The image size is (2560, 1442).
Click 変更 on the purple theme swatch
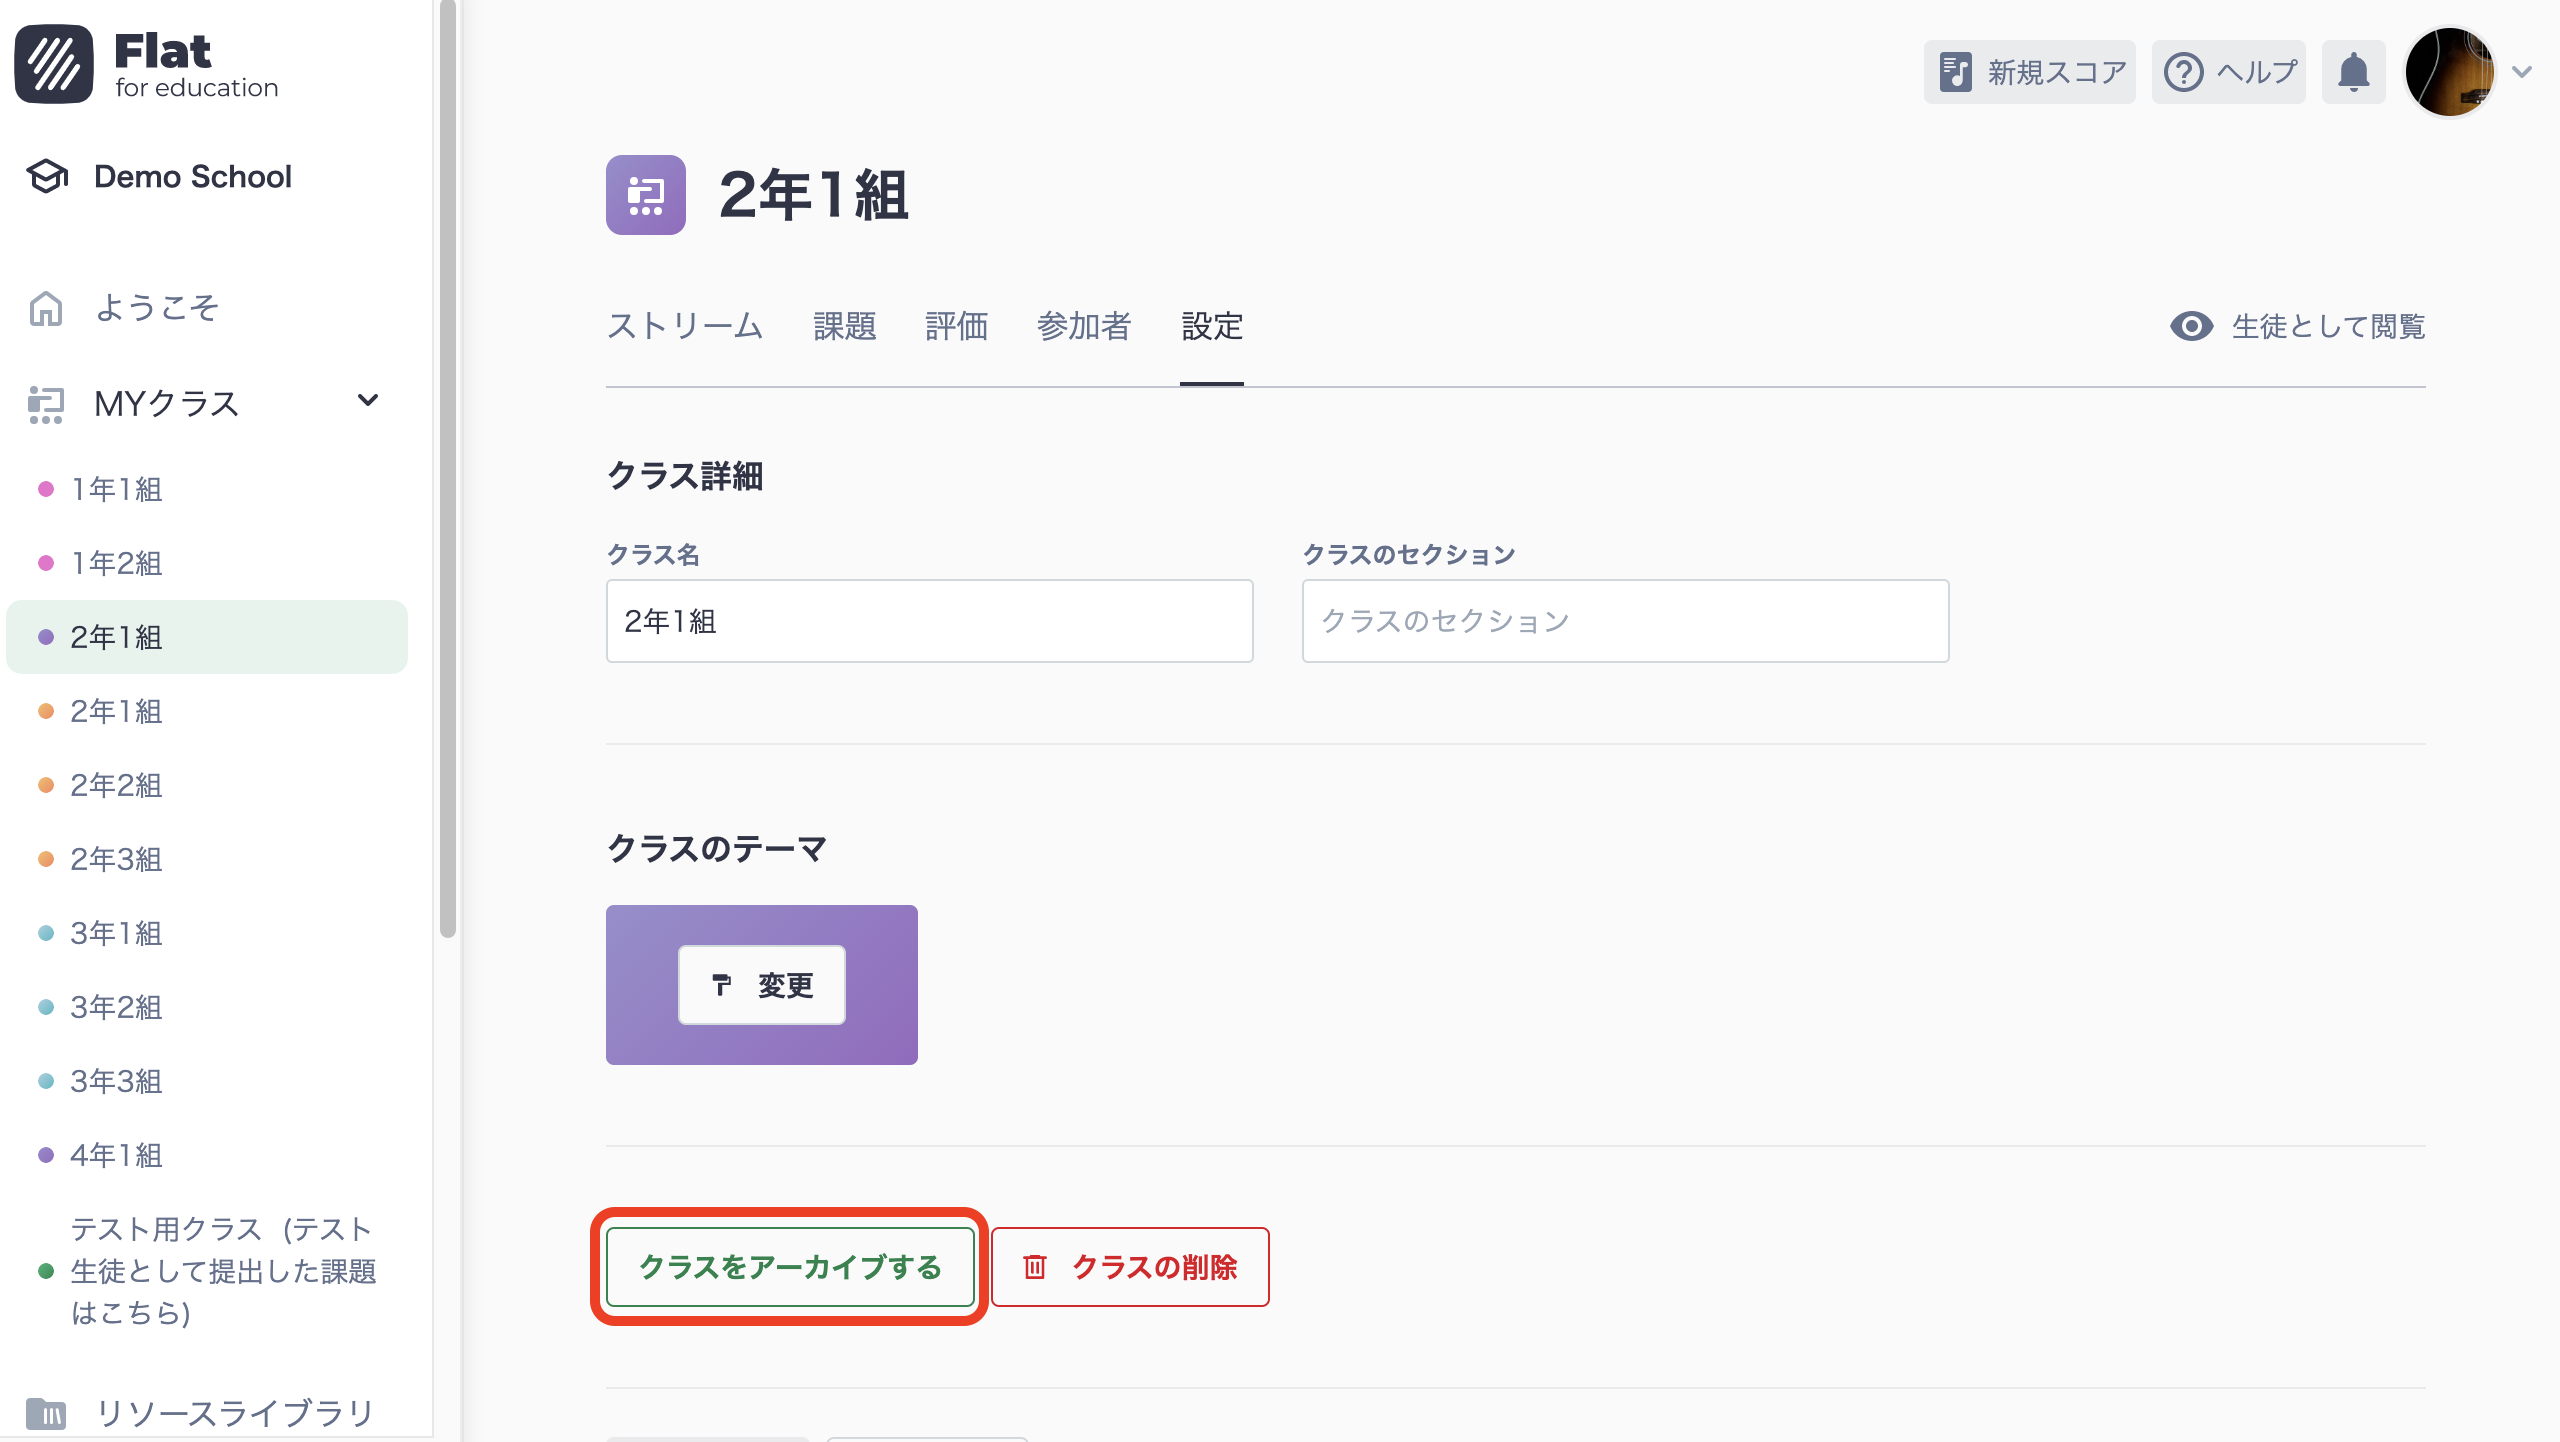point(762,985)
